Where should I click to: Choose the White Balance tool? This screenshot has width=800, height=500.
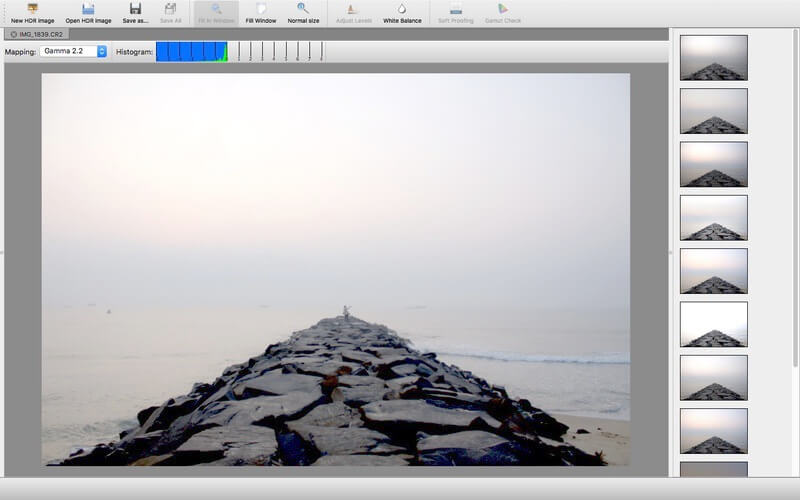[x=402, y=9]
